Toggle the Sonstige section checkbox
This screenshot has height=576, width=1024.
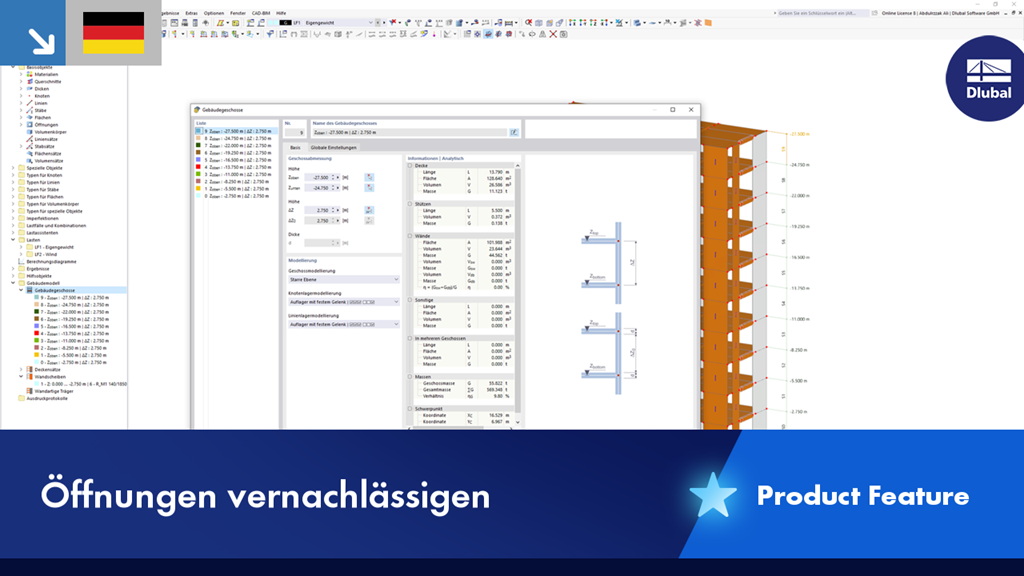tap(410, 300)
